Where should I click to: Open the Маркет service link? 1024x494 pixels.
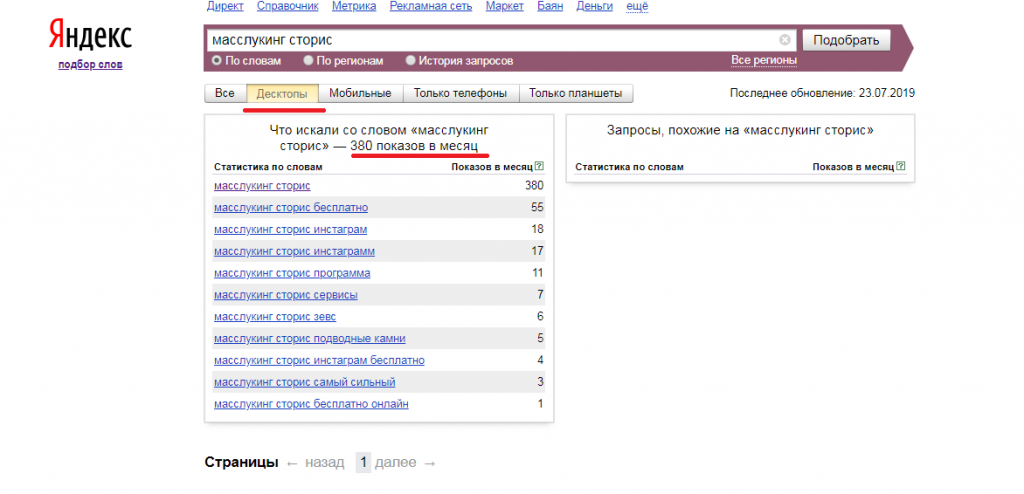point(505,6)
